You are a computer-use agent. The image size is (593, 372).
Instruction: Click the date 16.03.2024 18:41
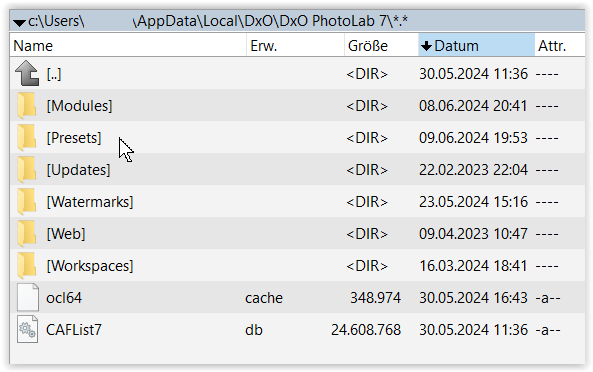(x=473, y=266)
